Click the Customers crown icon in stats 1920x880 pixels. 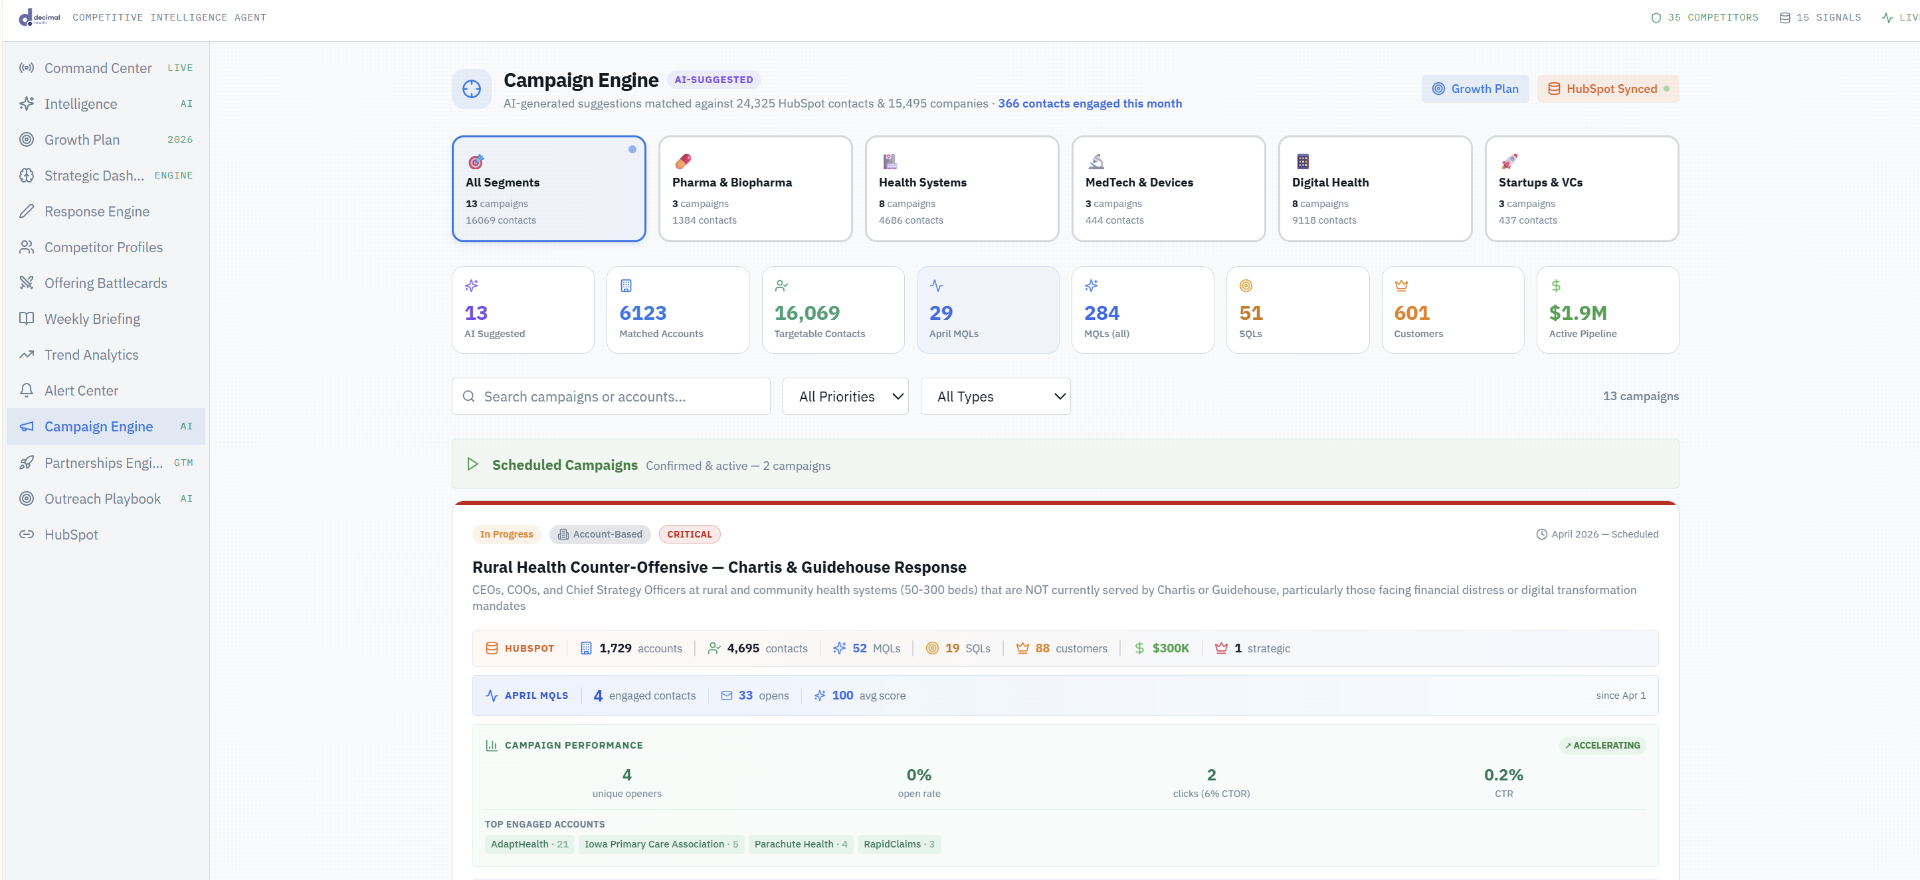click(x=1402, y=286)
